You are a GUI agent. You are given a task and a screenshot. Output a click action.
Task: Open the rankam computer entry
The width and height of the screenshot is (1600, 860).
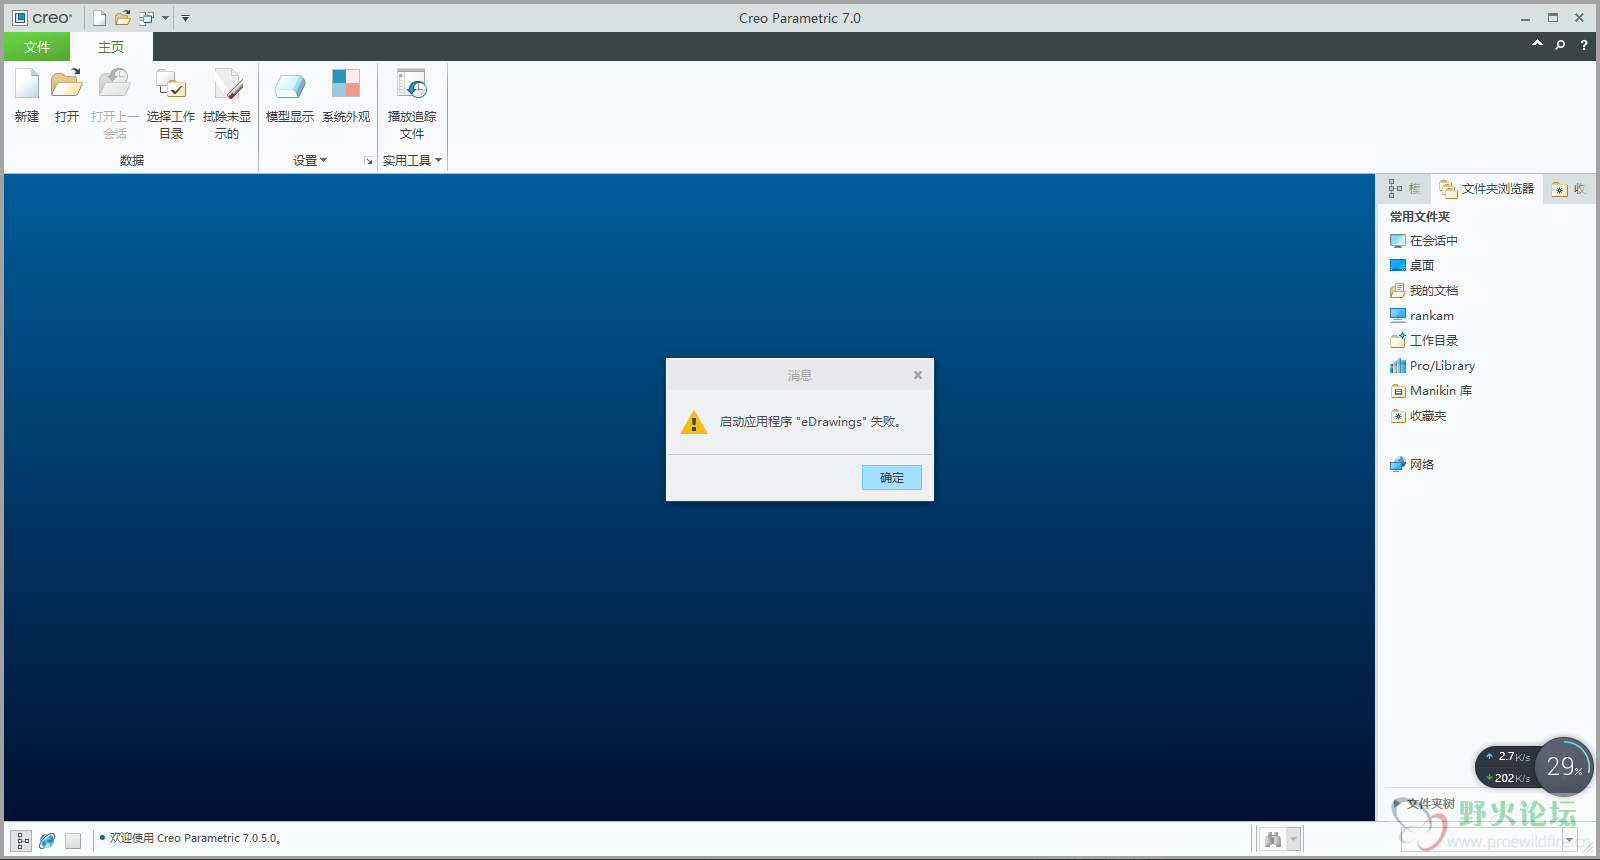(1422, 316)
